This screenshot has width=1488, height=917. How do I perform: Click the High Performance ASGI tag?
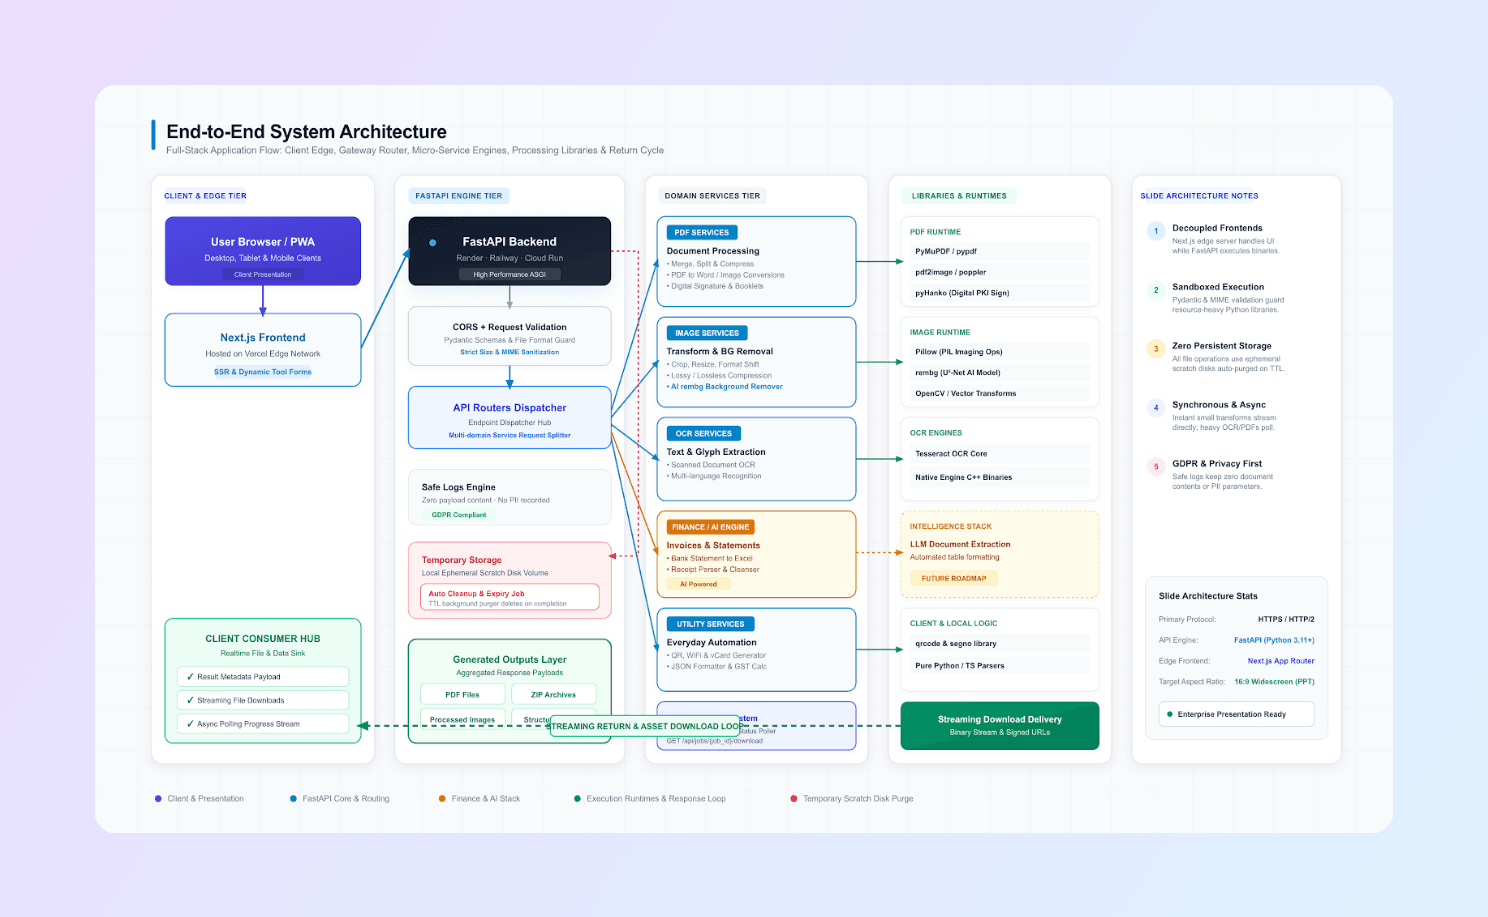(510, 274)
